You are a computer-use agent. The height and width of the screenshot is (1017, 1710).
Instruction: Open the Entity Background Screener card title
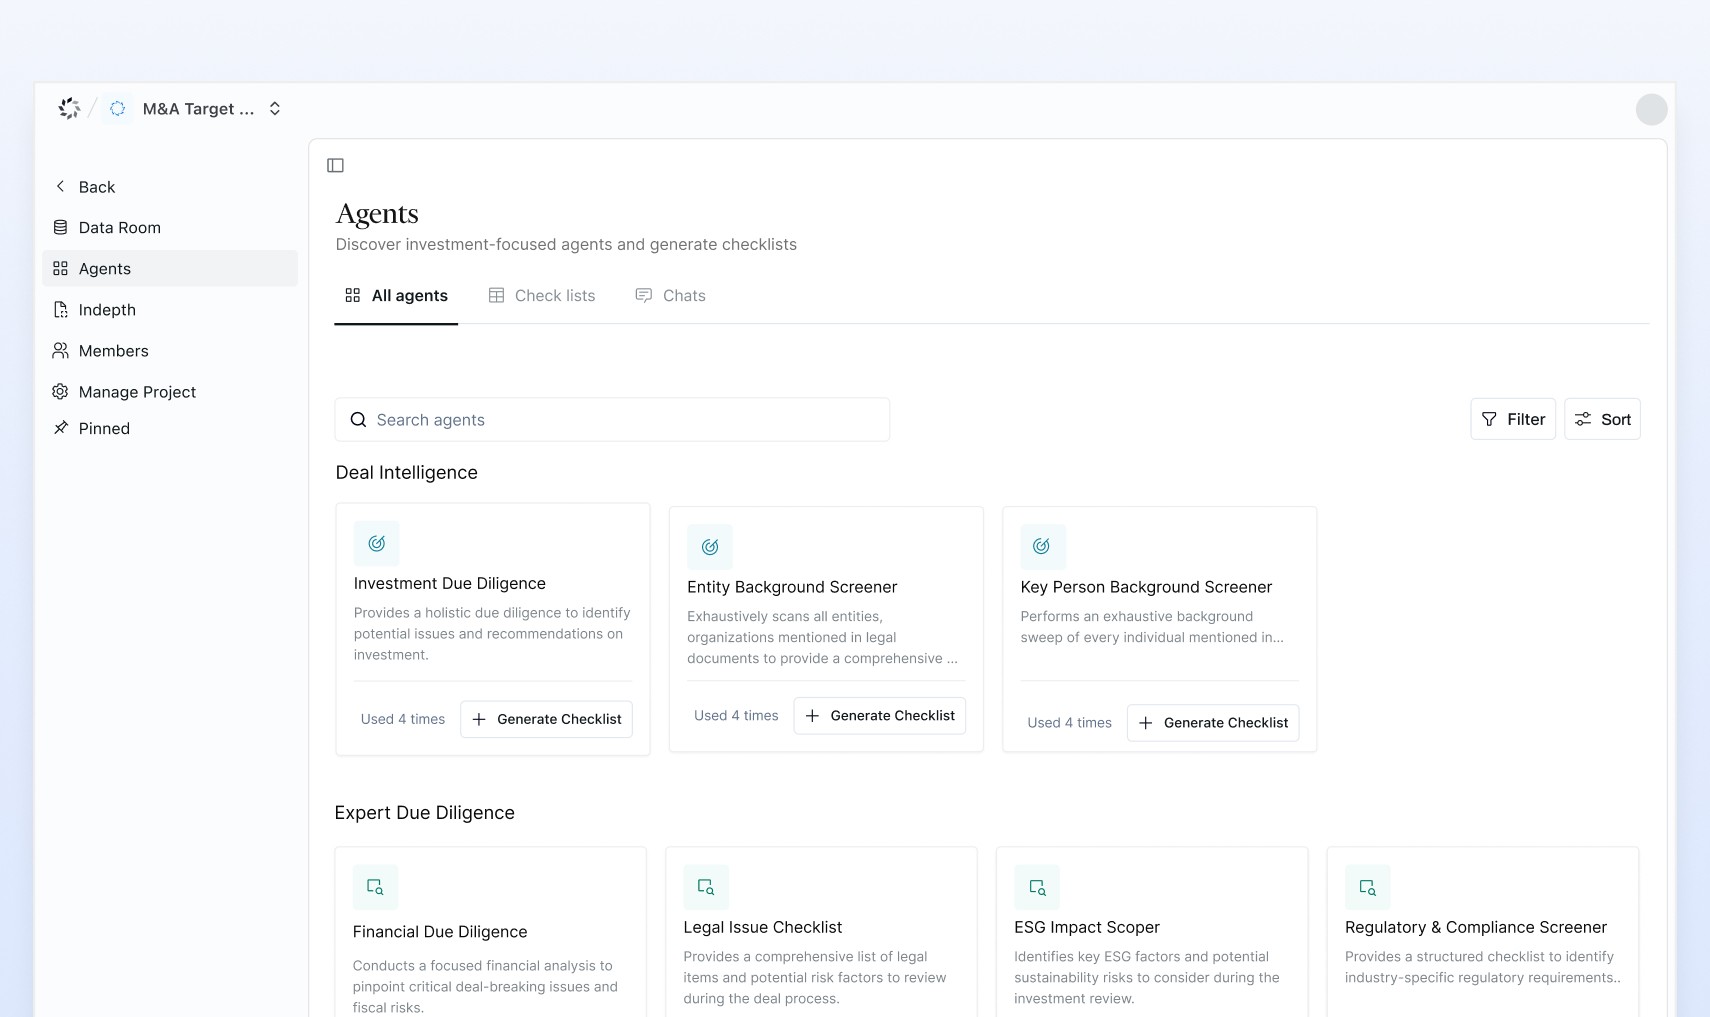click(x=792, y=587)
